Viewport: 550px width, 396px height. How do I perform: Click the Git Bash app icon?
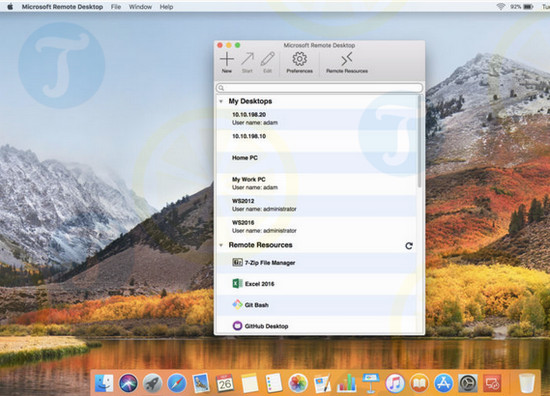click(x=237, y=304)
